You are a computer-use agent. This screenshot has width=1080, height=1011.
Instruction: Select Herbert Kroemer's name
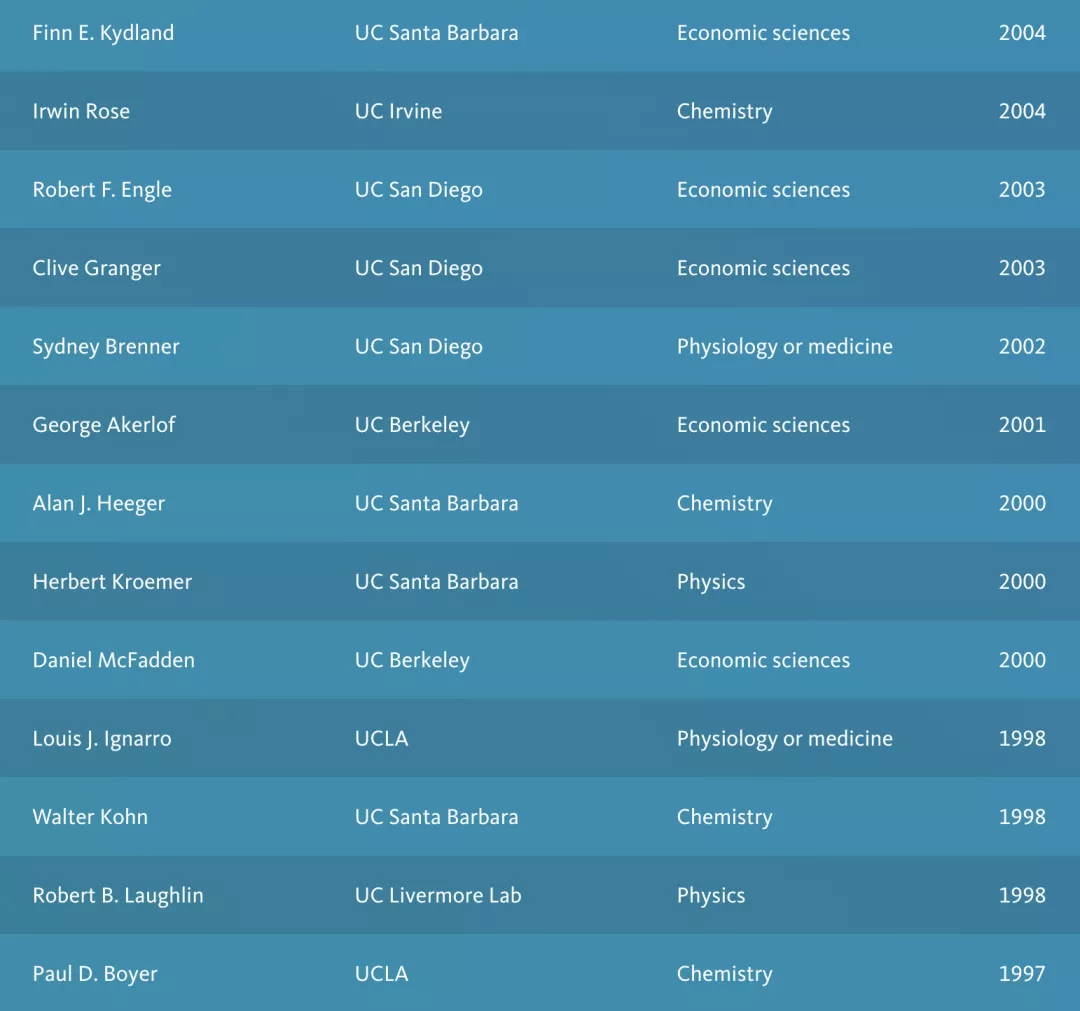[x=112, y=582]
